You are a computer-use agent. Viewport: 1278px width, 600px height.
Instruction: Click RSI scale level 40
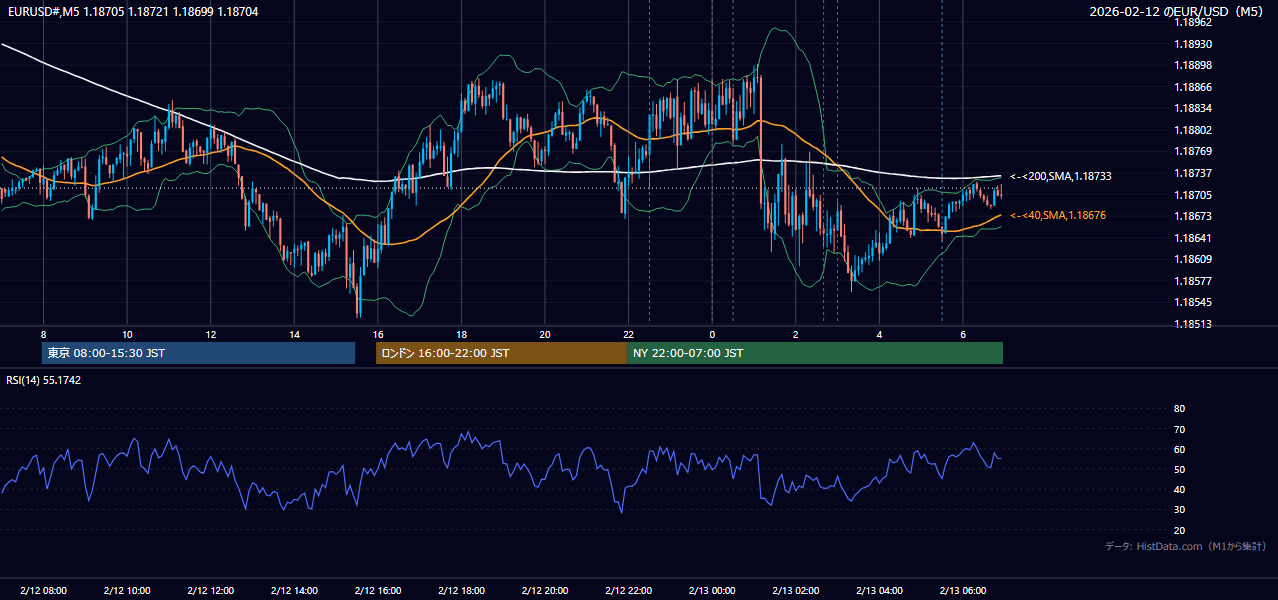1179,489
